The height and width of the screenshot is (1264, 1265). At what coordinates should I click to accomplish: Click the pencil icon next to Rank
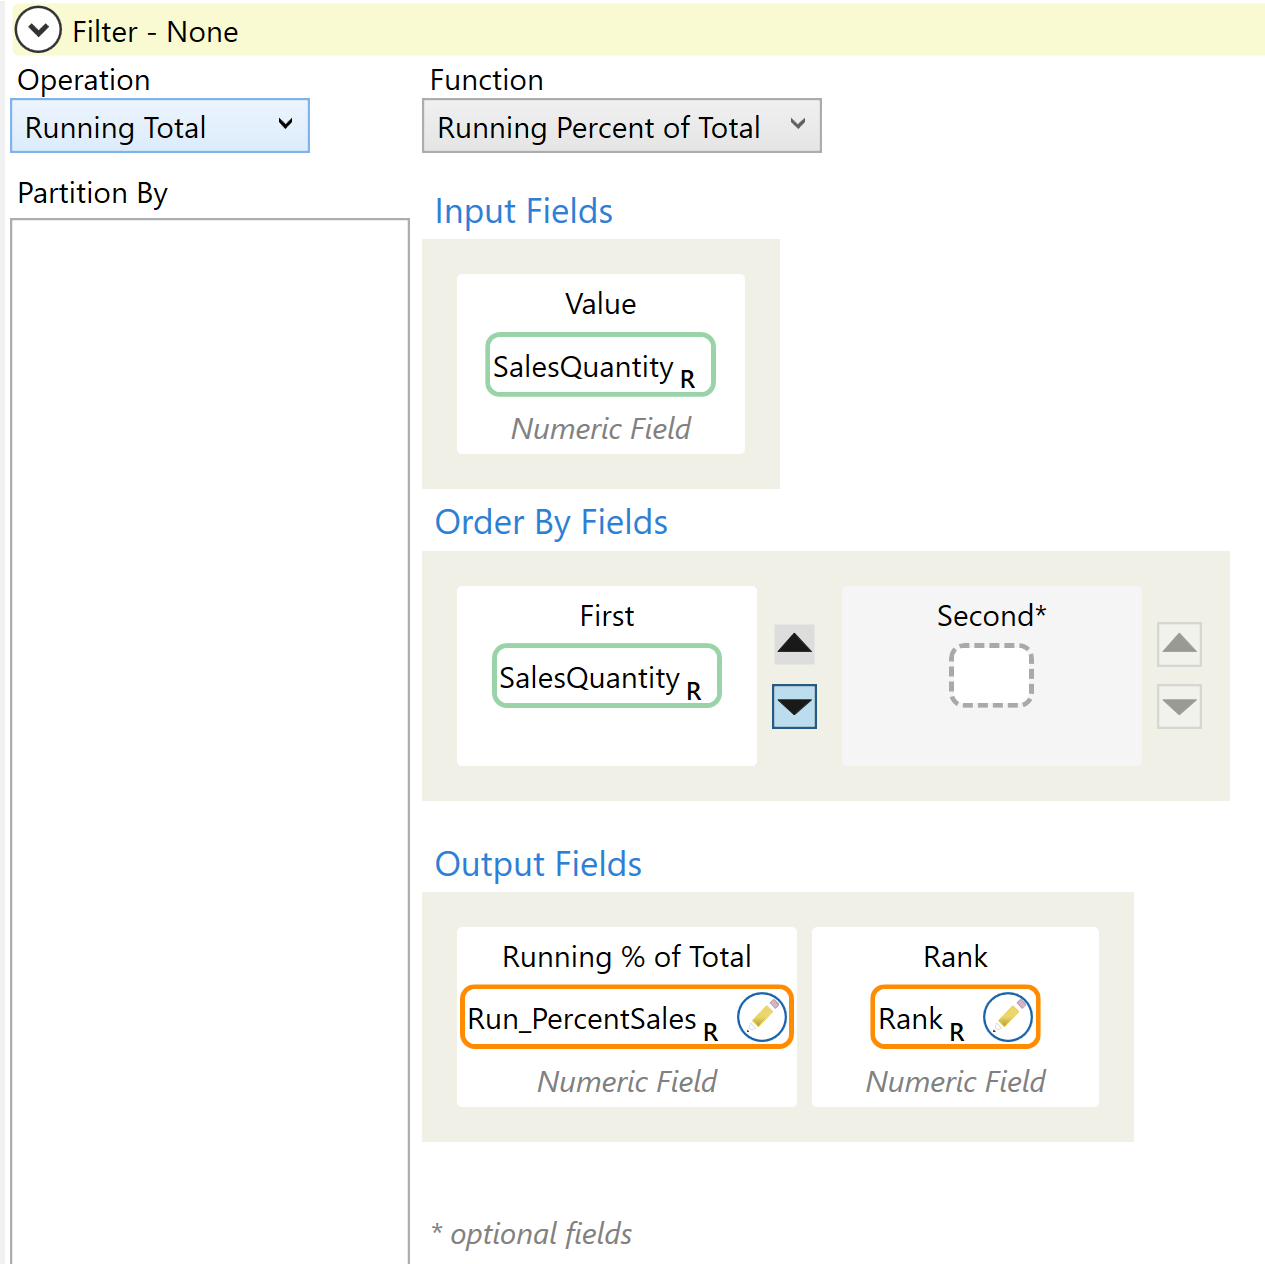coord(1007,1018)
